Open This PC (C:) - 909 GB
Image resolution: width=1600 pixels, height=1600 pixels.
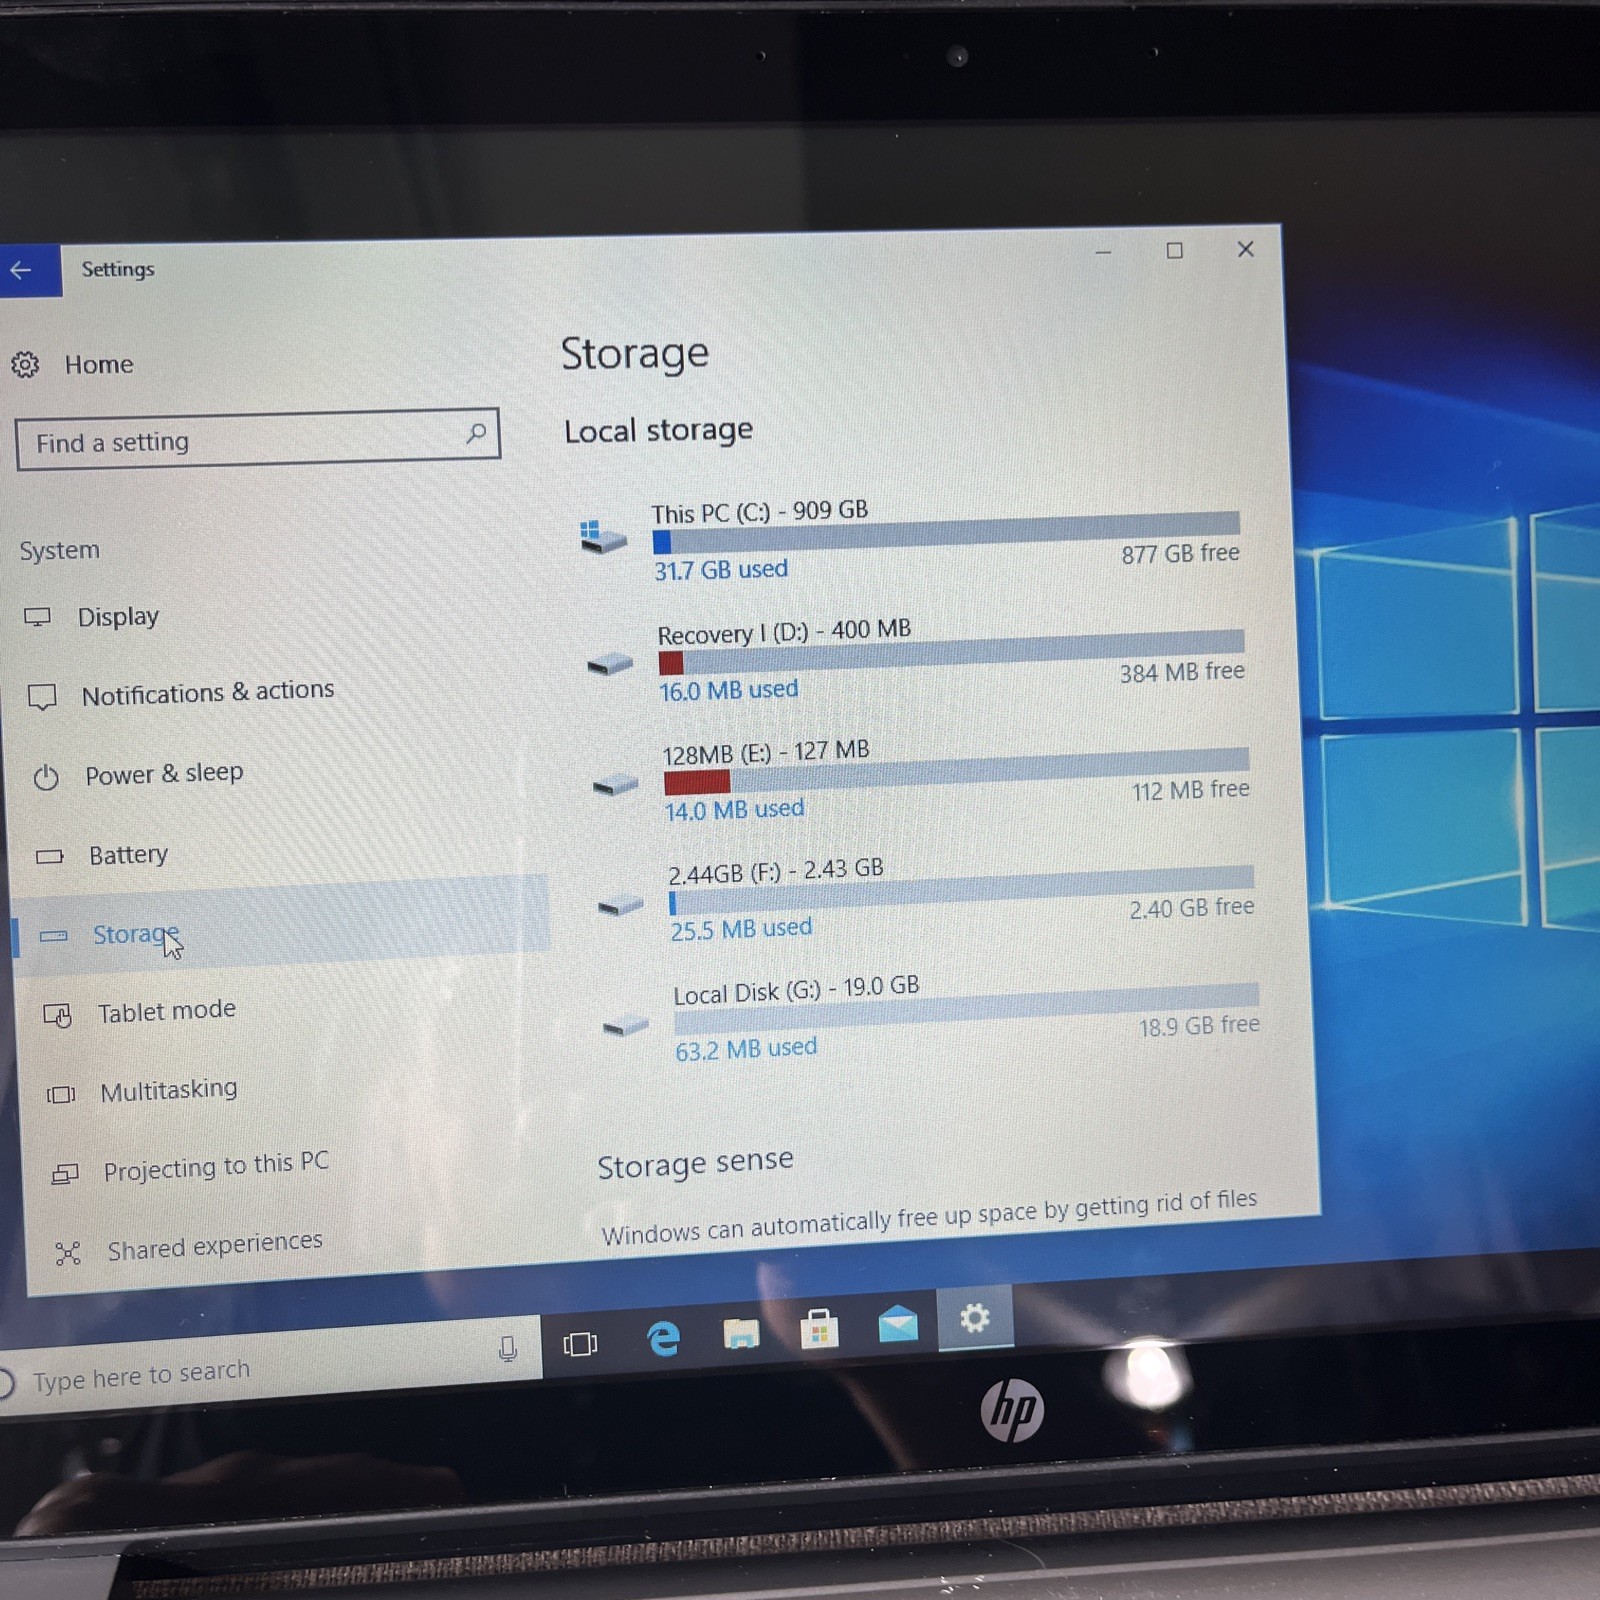(x=760, y=513)
